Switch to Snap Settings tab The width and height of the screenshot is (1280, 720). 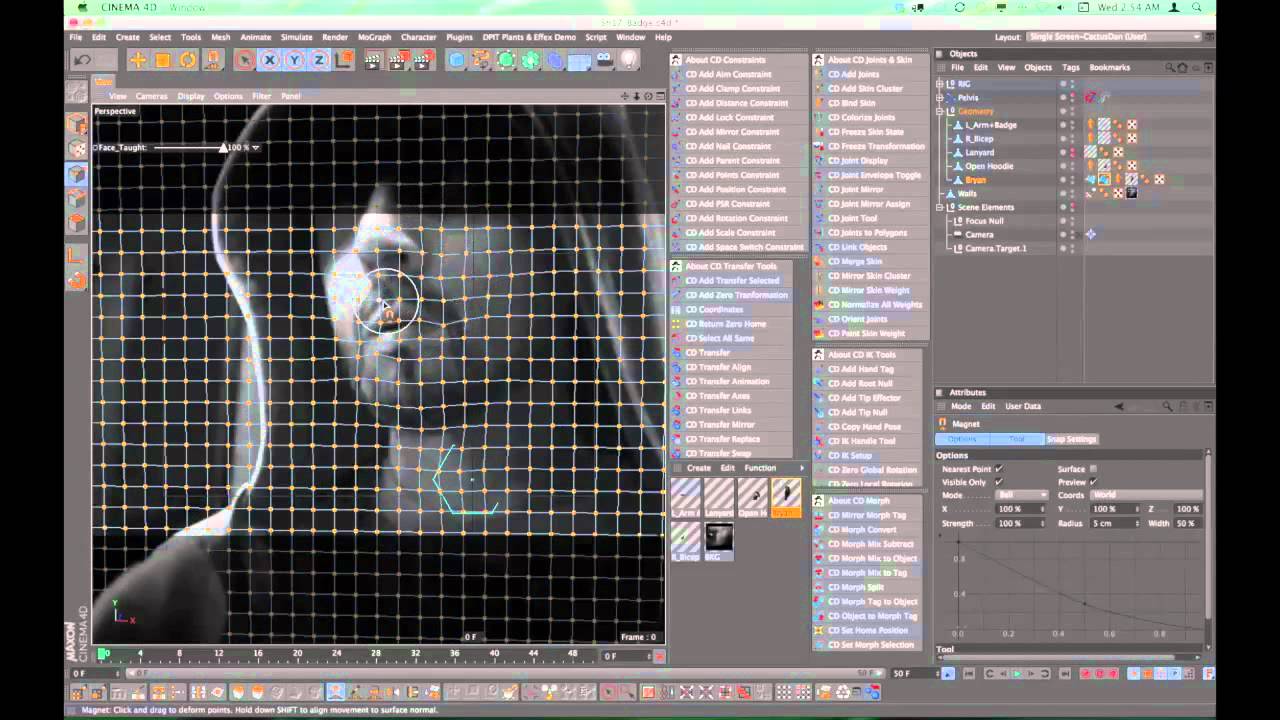(1072, 439)
